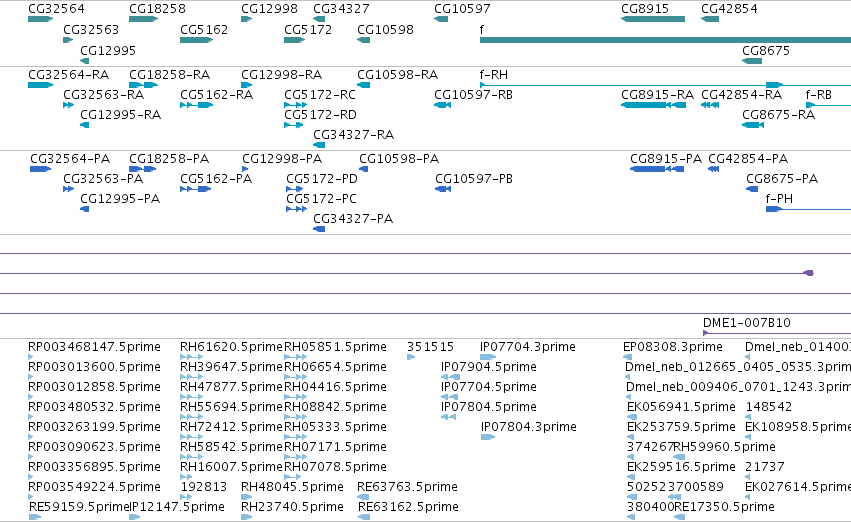Click transcript CG12998-RA label

point(282,75)
